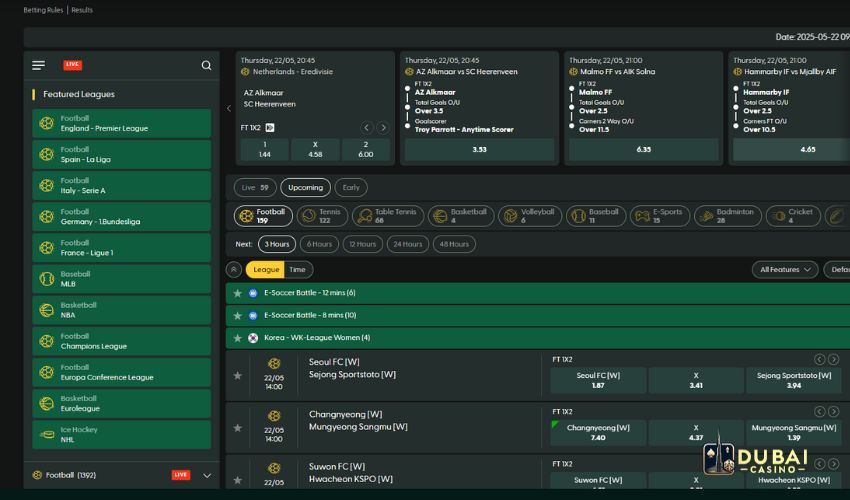Select Badminton 28 sport filter
Viewport: 850px width, 500px height.
tap(727, 216)
